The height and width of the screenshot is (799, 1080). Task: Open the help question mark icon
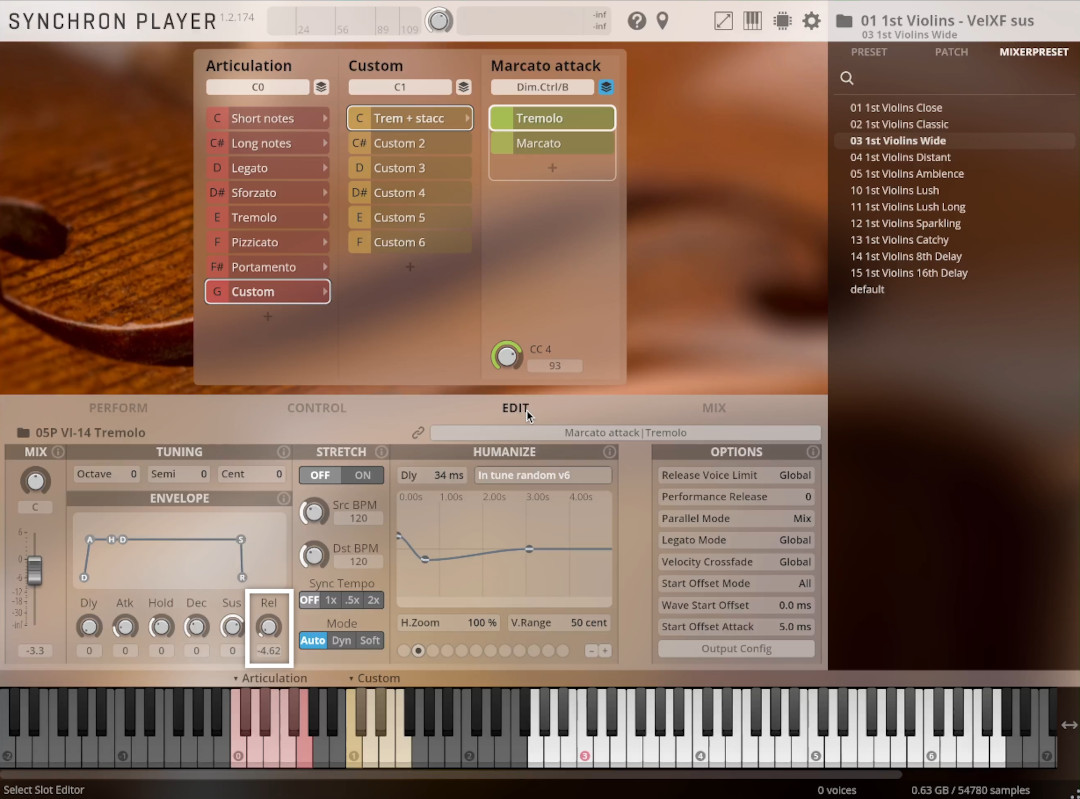[636, 21]
